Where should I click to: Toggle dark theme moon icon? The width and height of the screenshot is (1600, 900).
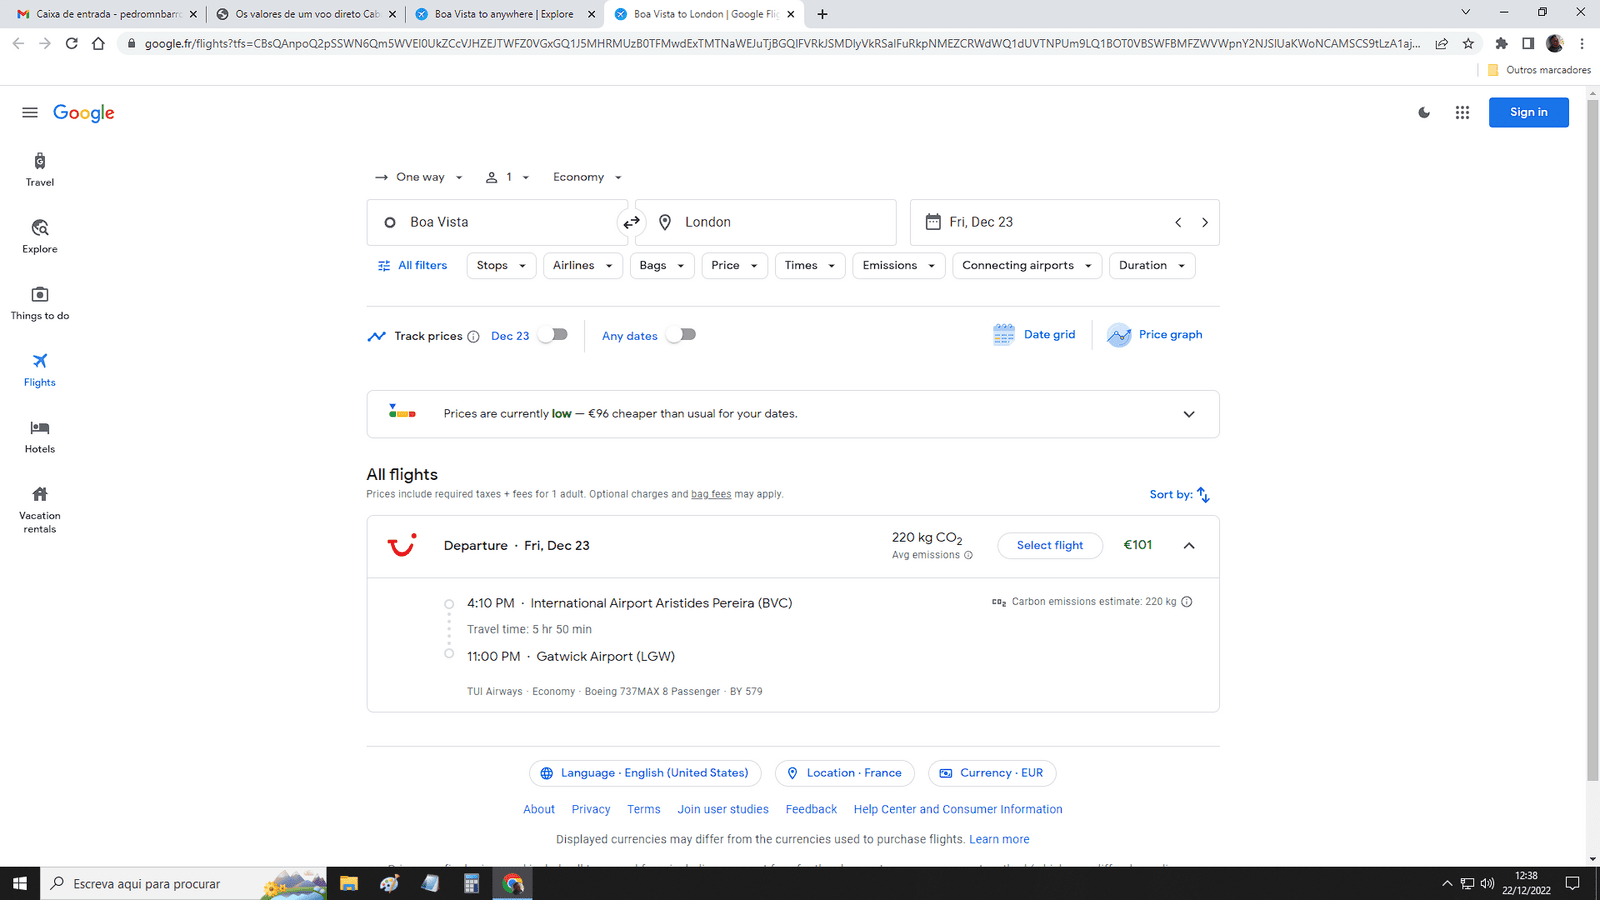coord(1424,113)
